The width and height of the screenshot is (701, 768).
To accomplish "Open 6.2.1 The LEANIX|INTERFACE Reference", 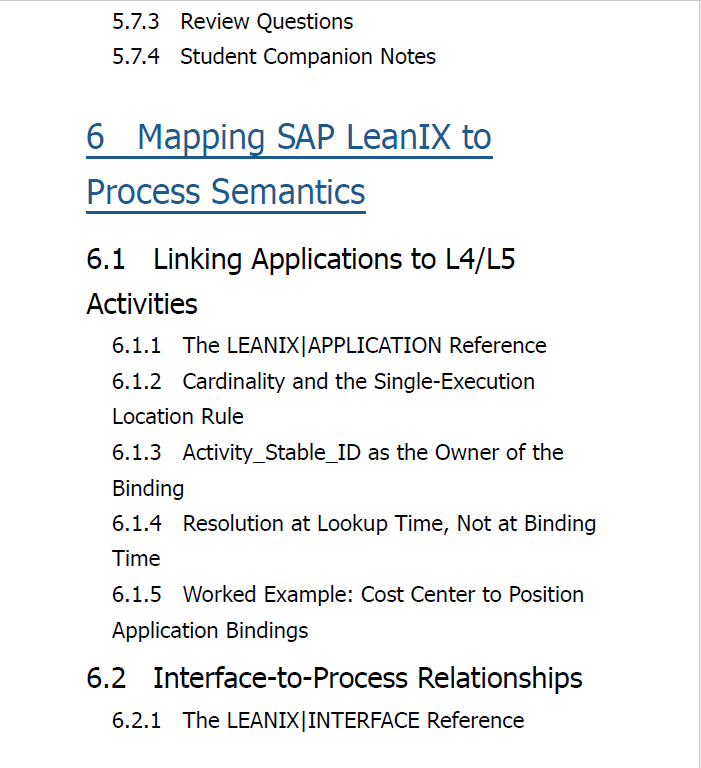I will click(x=318, y=721).
